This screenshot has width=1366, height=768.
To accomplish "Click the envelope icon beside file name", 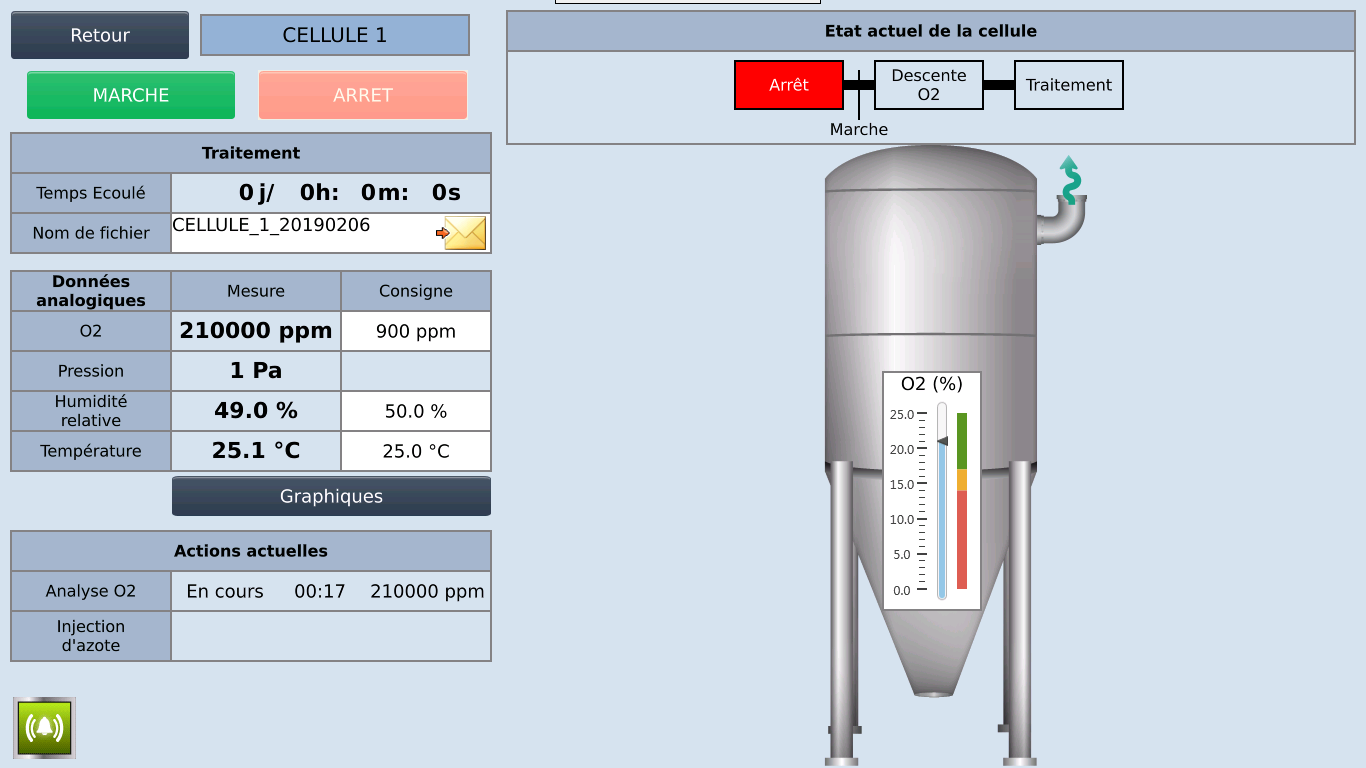I will click(465, 233).
